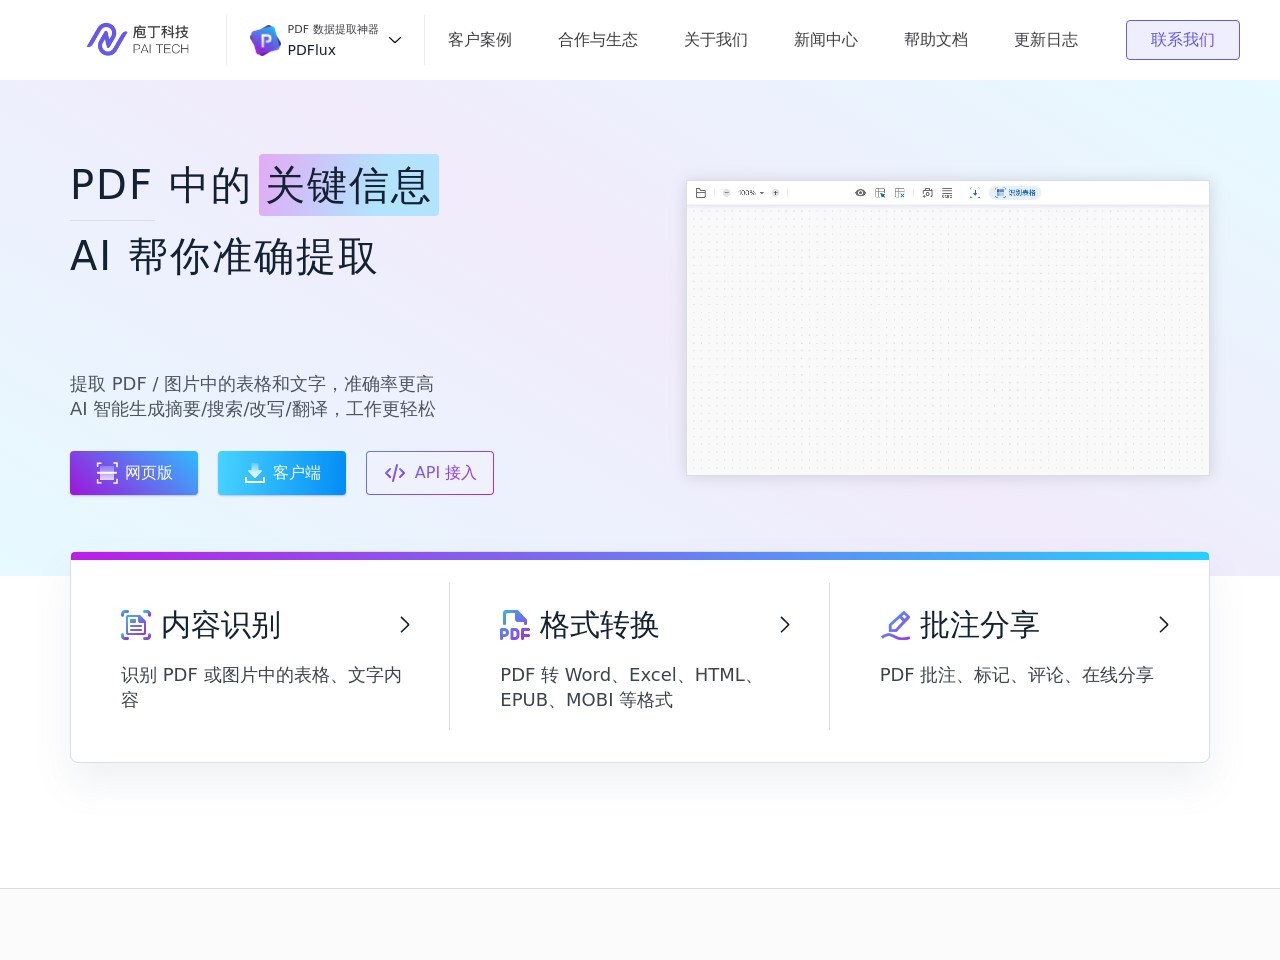
Task: Expand the 内容识别 card arrow
Action: [x=405, y=625]
